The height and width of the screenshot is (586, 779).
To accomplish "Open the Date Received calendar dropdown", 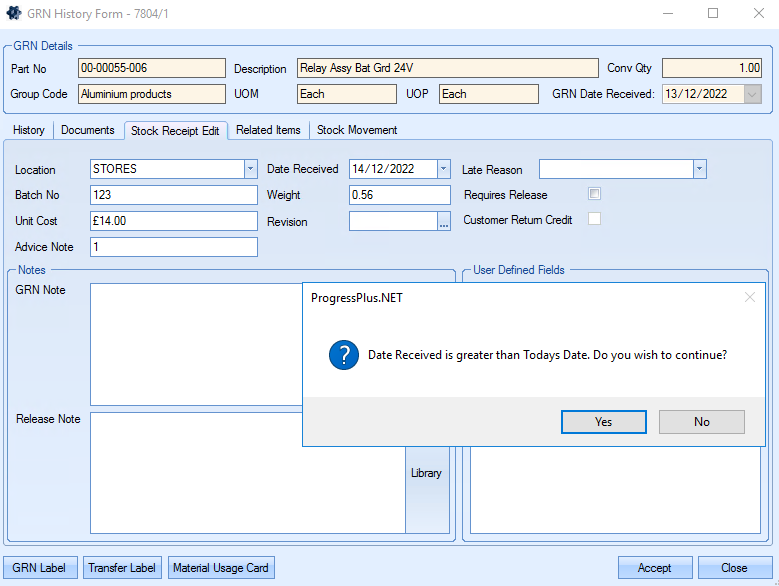I will click(443, 169).
